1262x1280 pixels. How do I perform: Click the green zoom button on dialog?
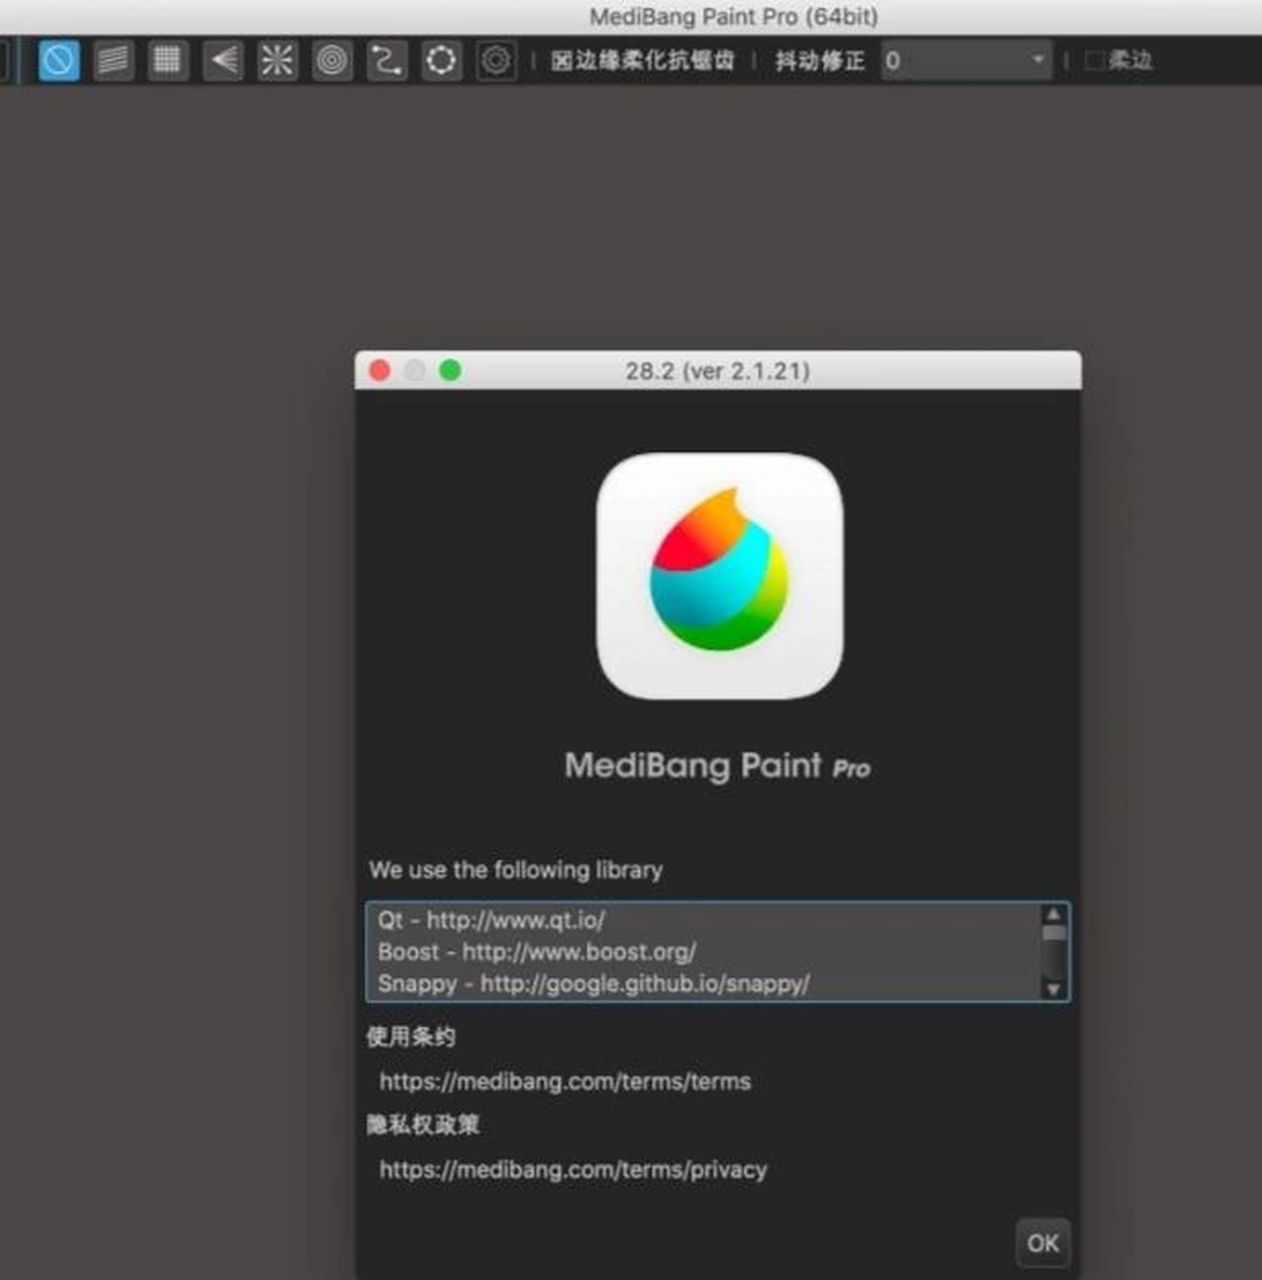pos(451,370)
